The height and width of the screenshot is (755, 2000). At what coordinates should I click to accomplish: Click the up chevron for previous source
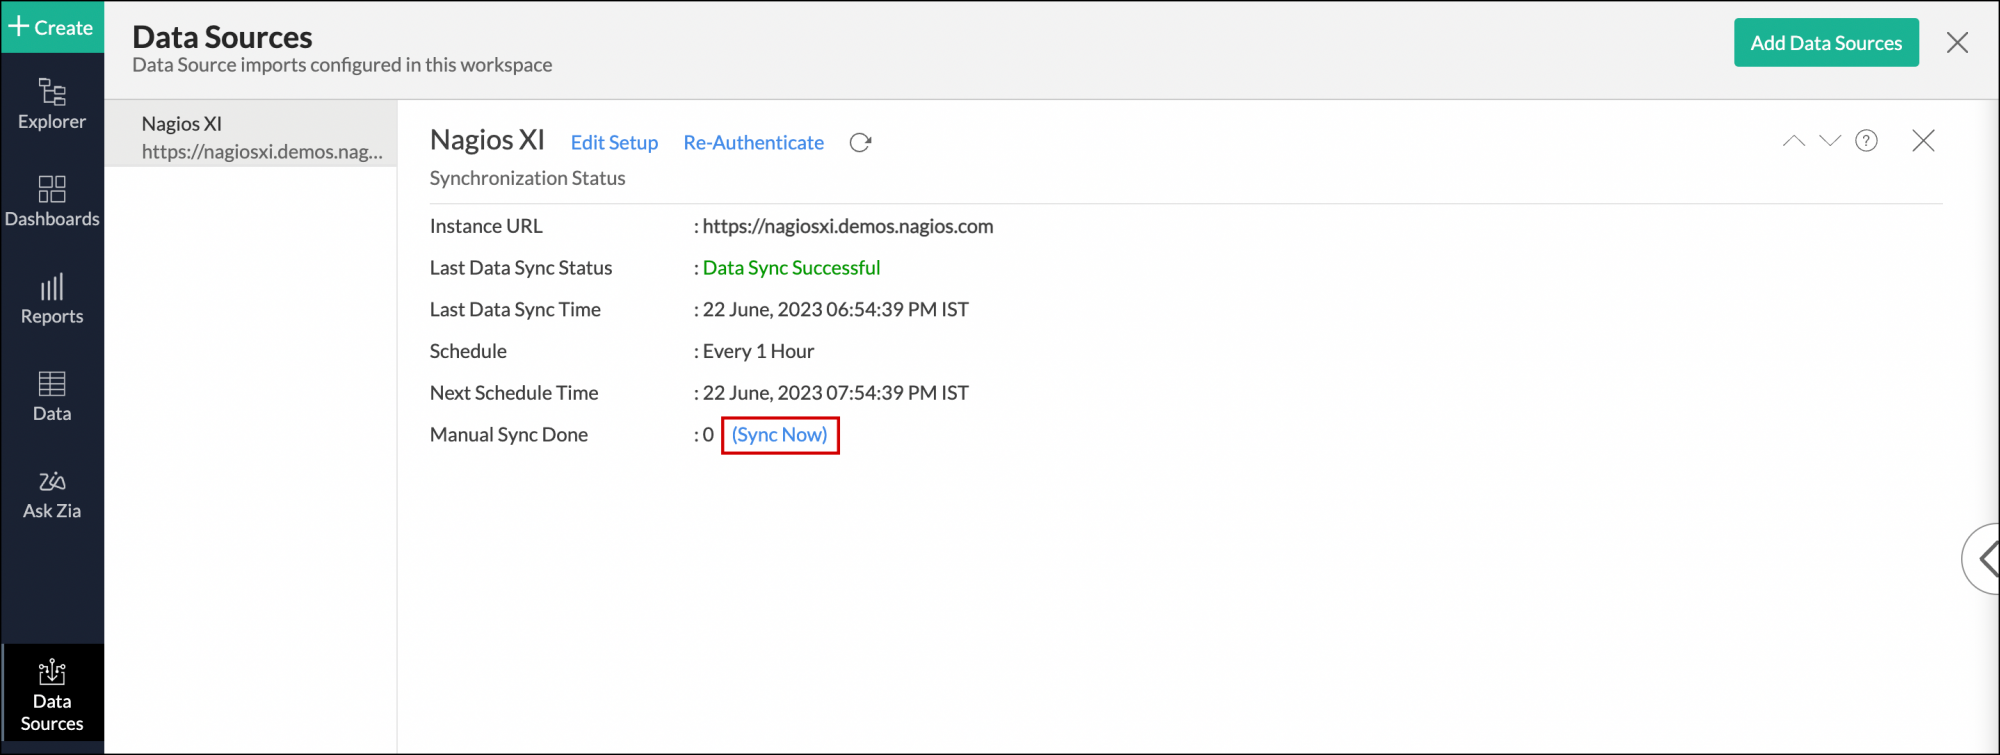point(1794,141)
